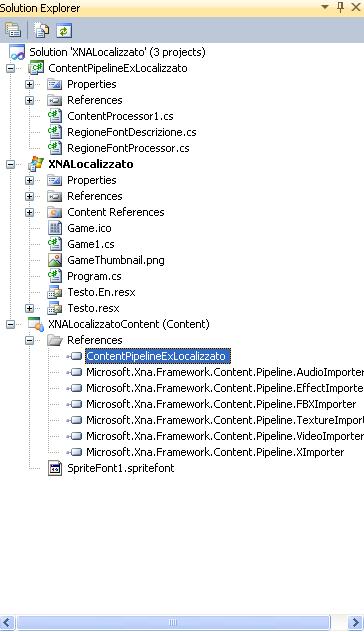Expand References under ContentPipelineExLocalizzato
Image resolution: width=364 pixels, height=632 pixels.
(29, 100)
